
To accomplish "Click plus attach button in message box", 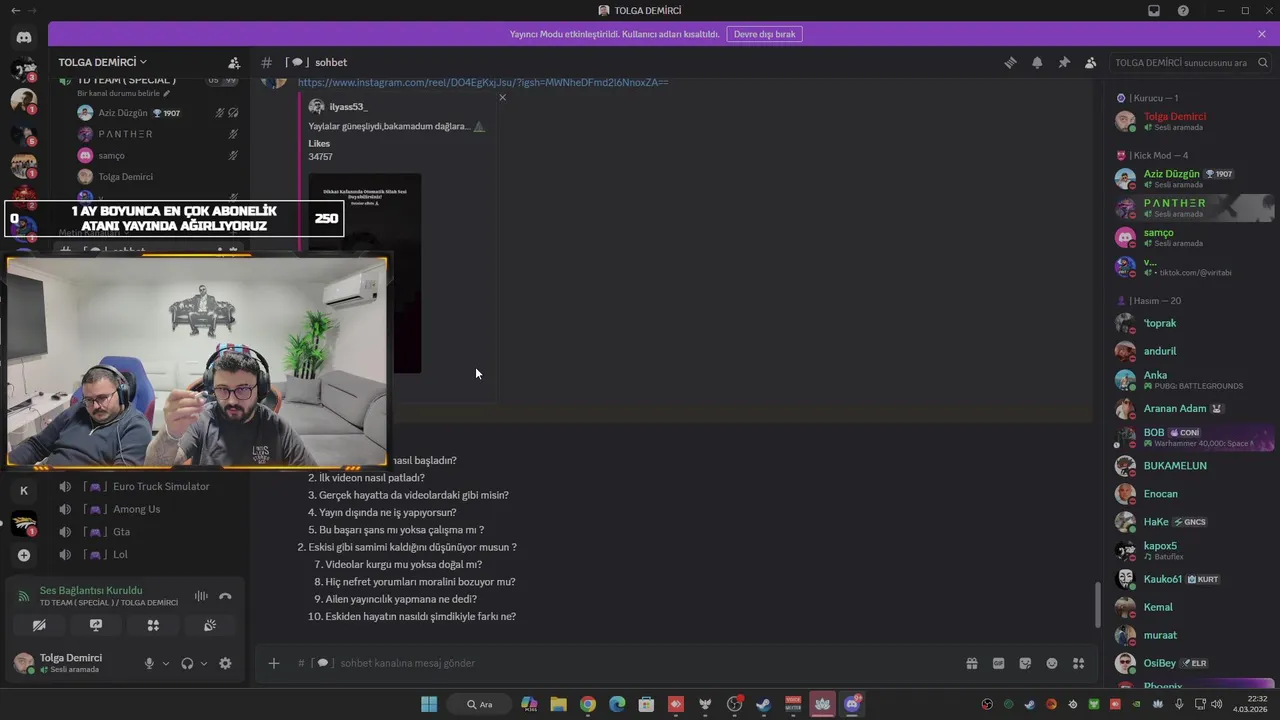I will pyautogui.click(x=273, y=663).
